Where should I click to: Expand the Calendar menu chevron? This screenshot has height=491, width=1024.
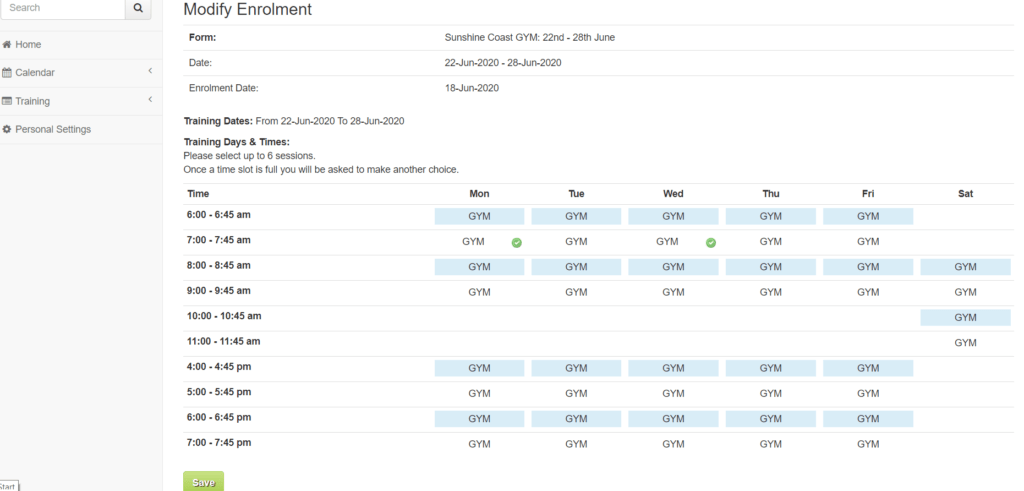[150, 71]
